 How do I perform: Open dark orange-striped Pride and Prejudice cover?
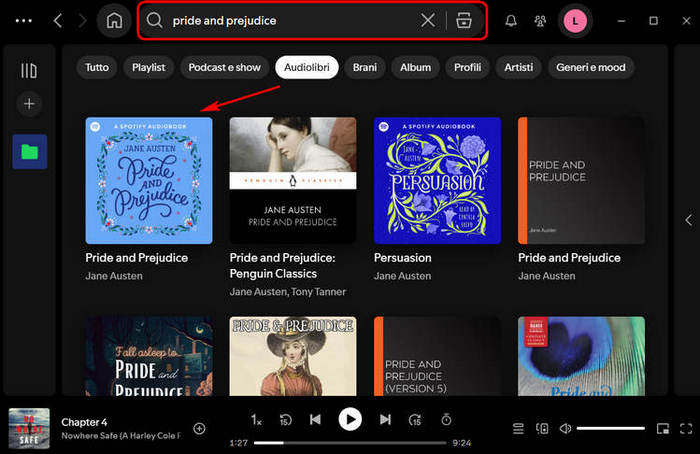pyautogui.click(x=581, y=181)
